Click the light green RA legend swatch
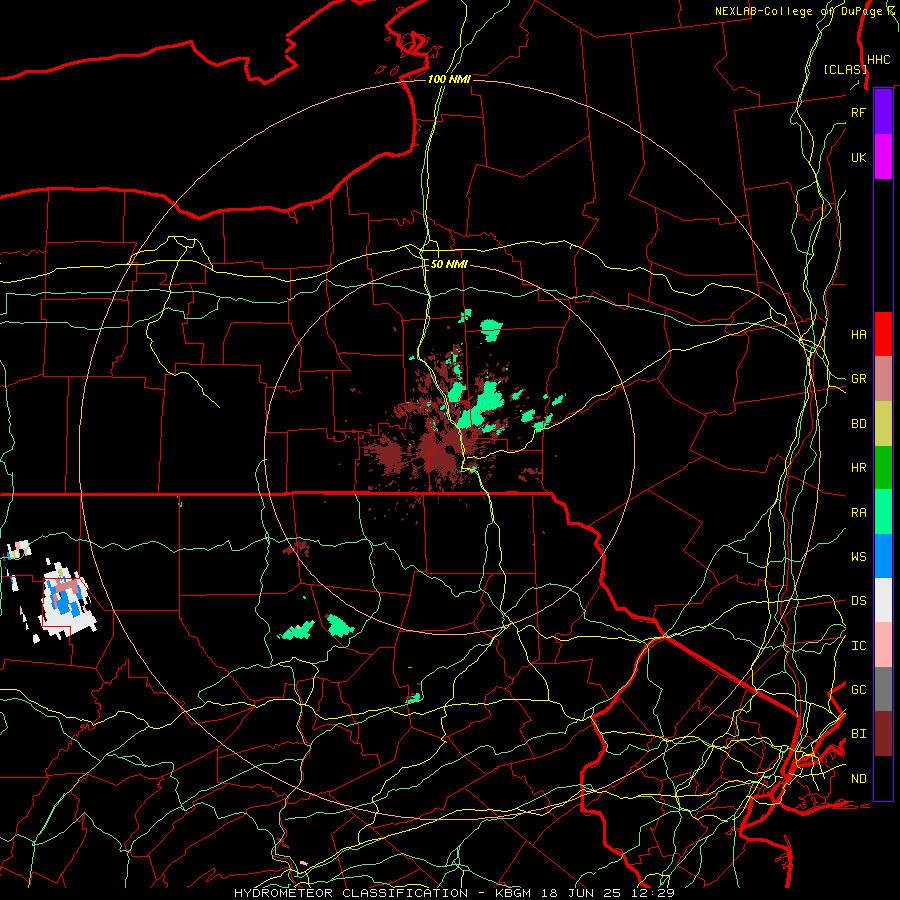Image resolution: width=900 pixels, height=900 pixels. pos(883,512)
